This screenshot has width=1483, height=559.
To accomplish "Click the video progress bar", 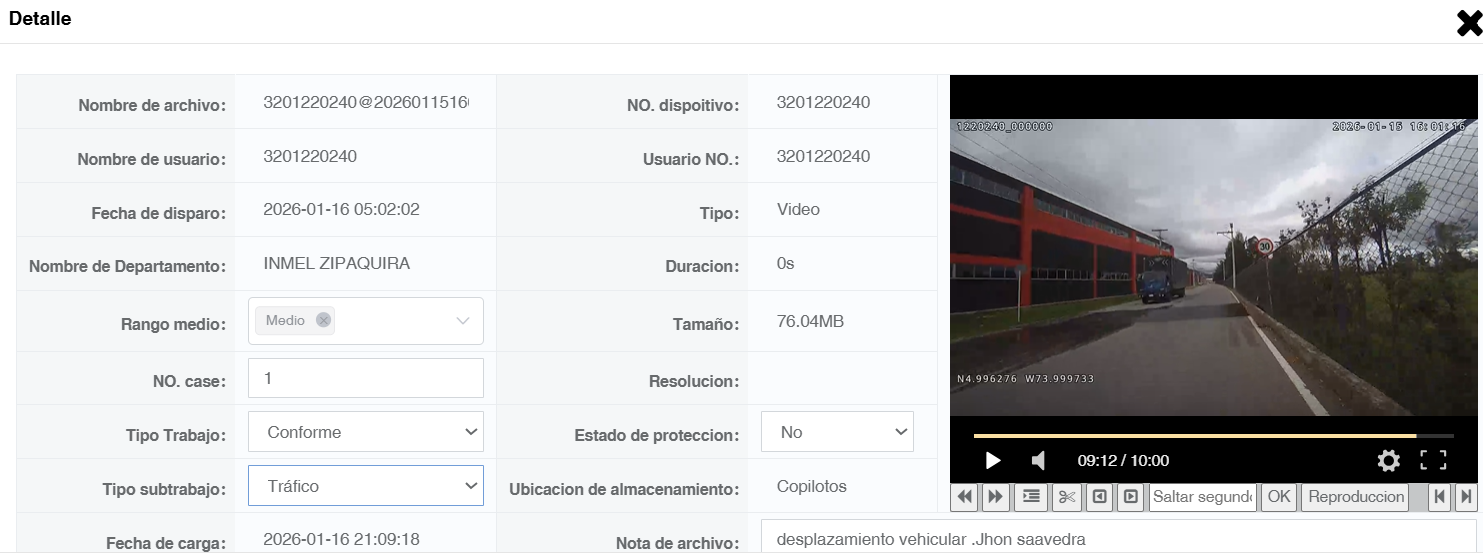I will coord(1213,436).
